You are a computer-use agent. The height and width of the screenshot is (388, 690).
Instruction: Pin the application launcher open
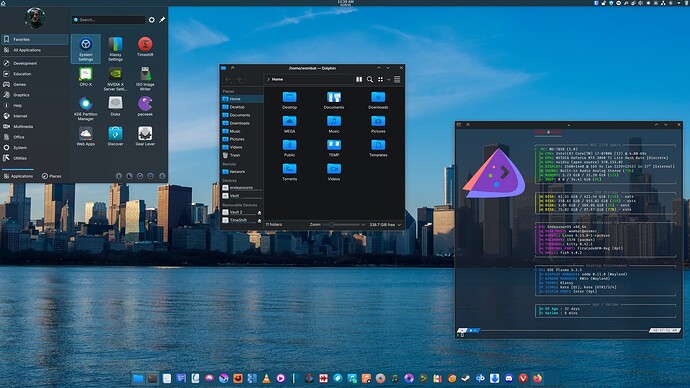162,20
